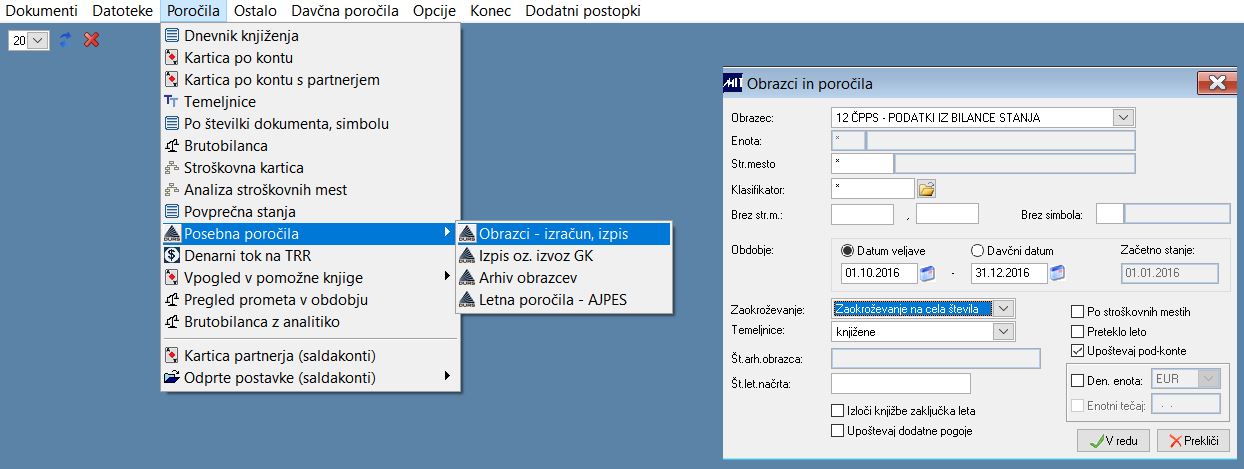Click the Št.let.načrta input field
Viewport: 1244px width, 469px height.
(x=901, y=384)
